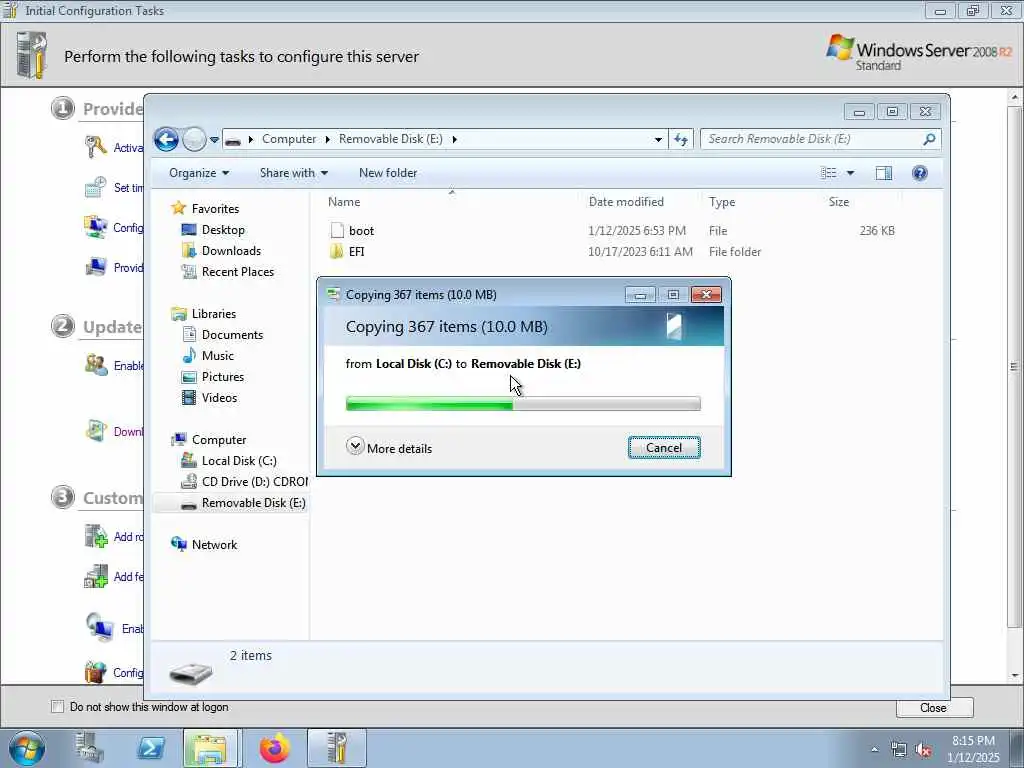Click the copy progress bar
This screenshot has width=1024, height=768.
523,404
